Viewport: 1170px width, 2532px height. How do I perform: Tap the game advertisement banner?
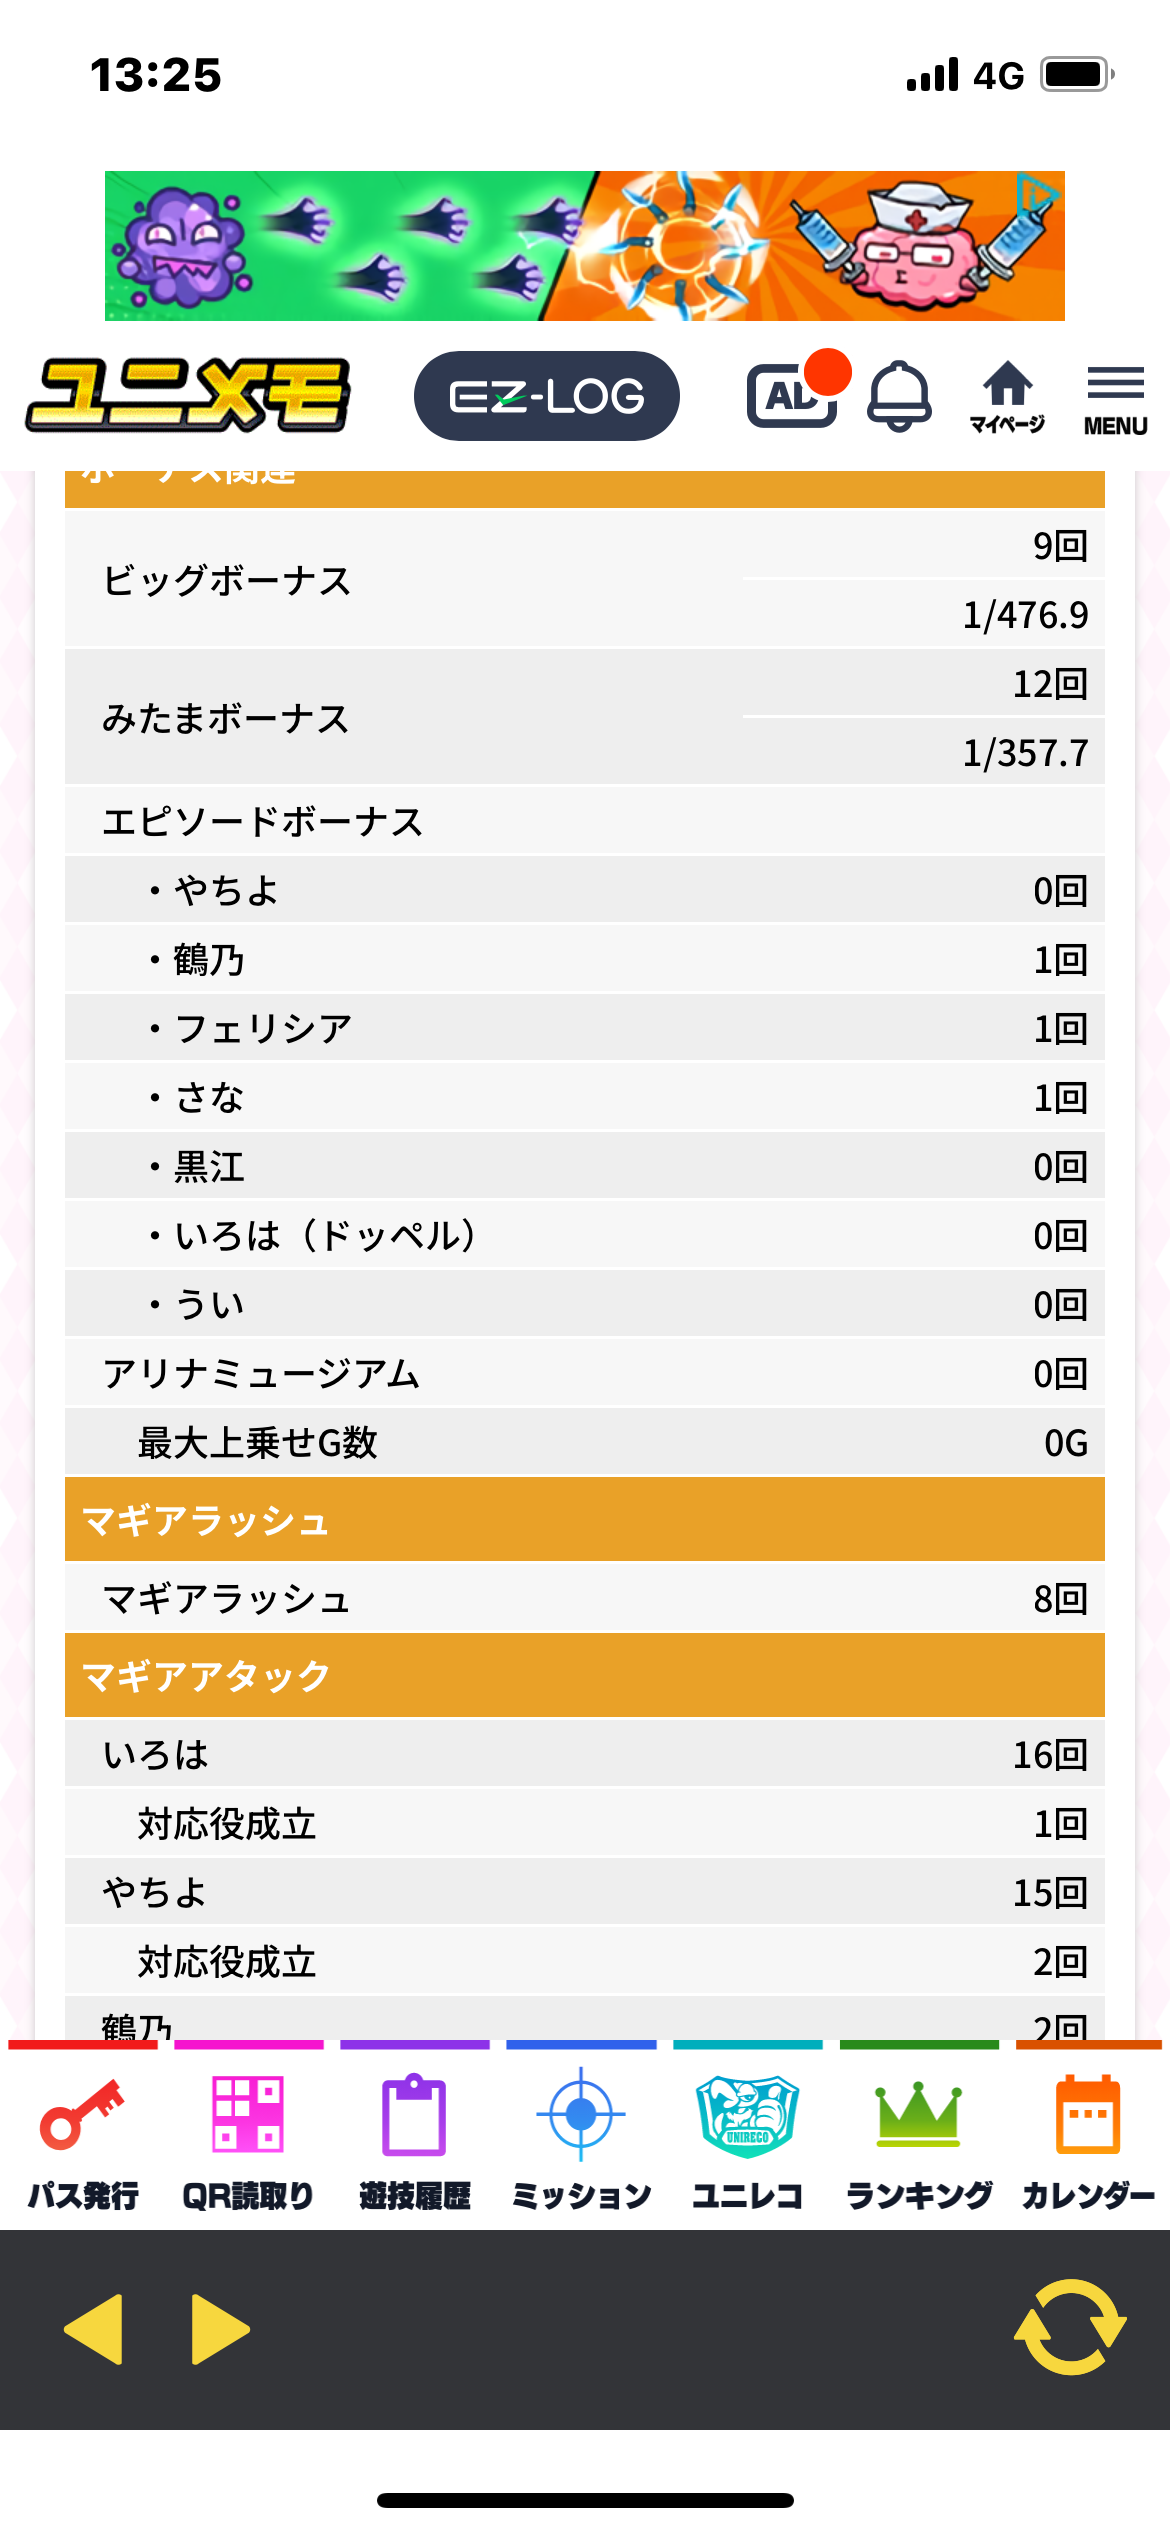click(584, 246)
